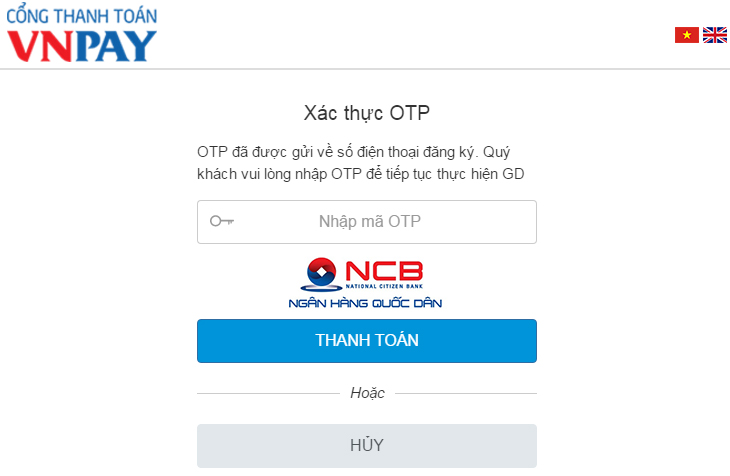Switch language using the Vietnamese flag

(x=687, y=35)
